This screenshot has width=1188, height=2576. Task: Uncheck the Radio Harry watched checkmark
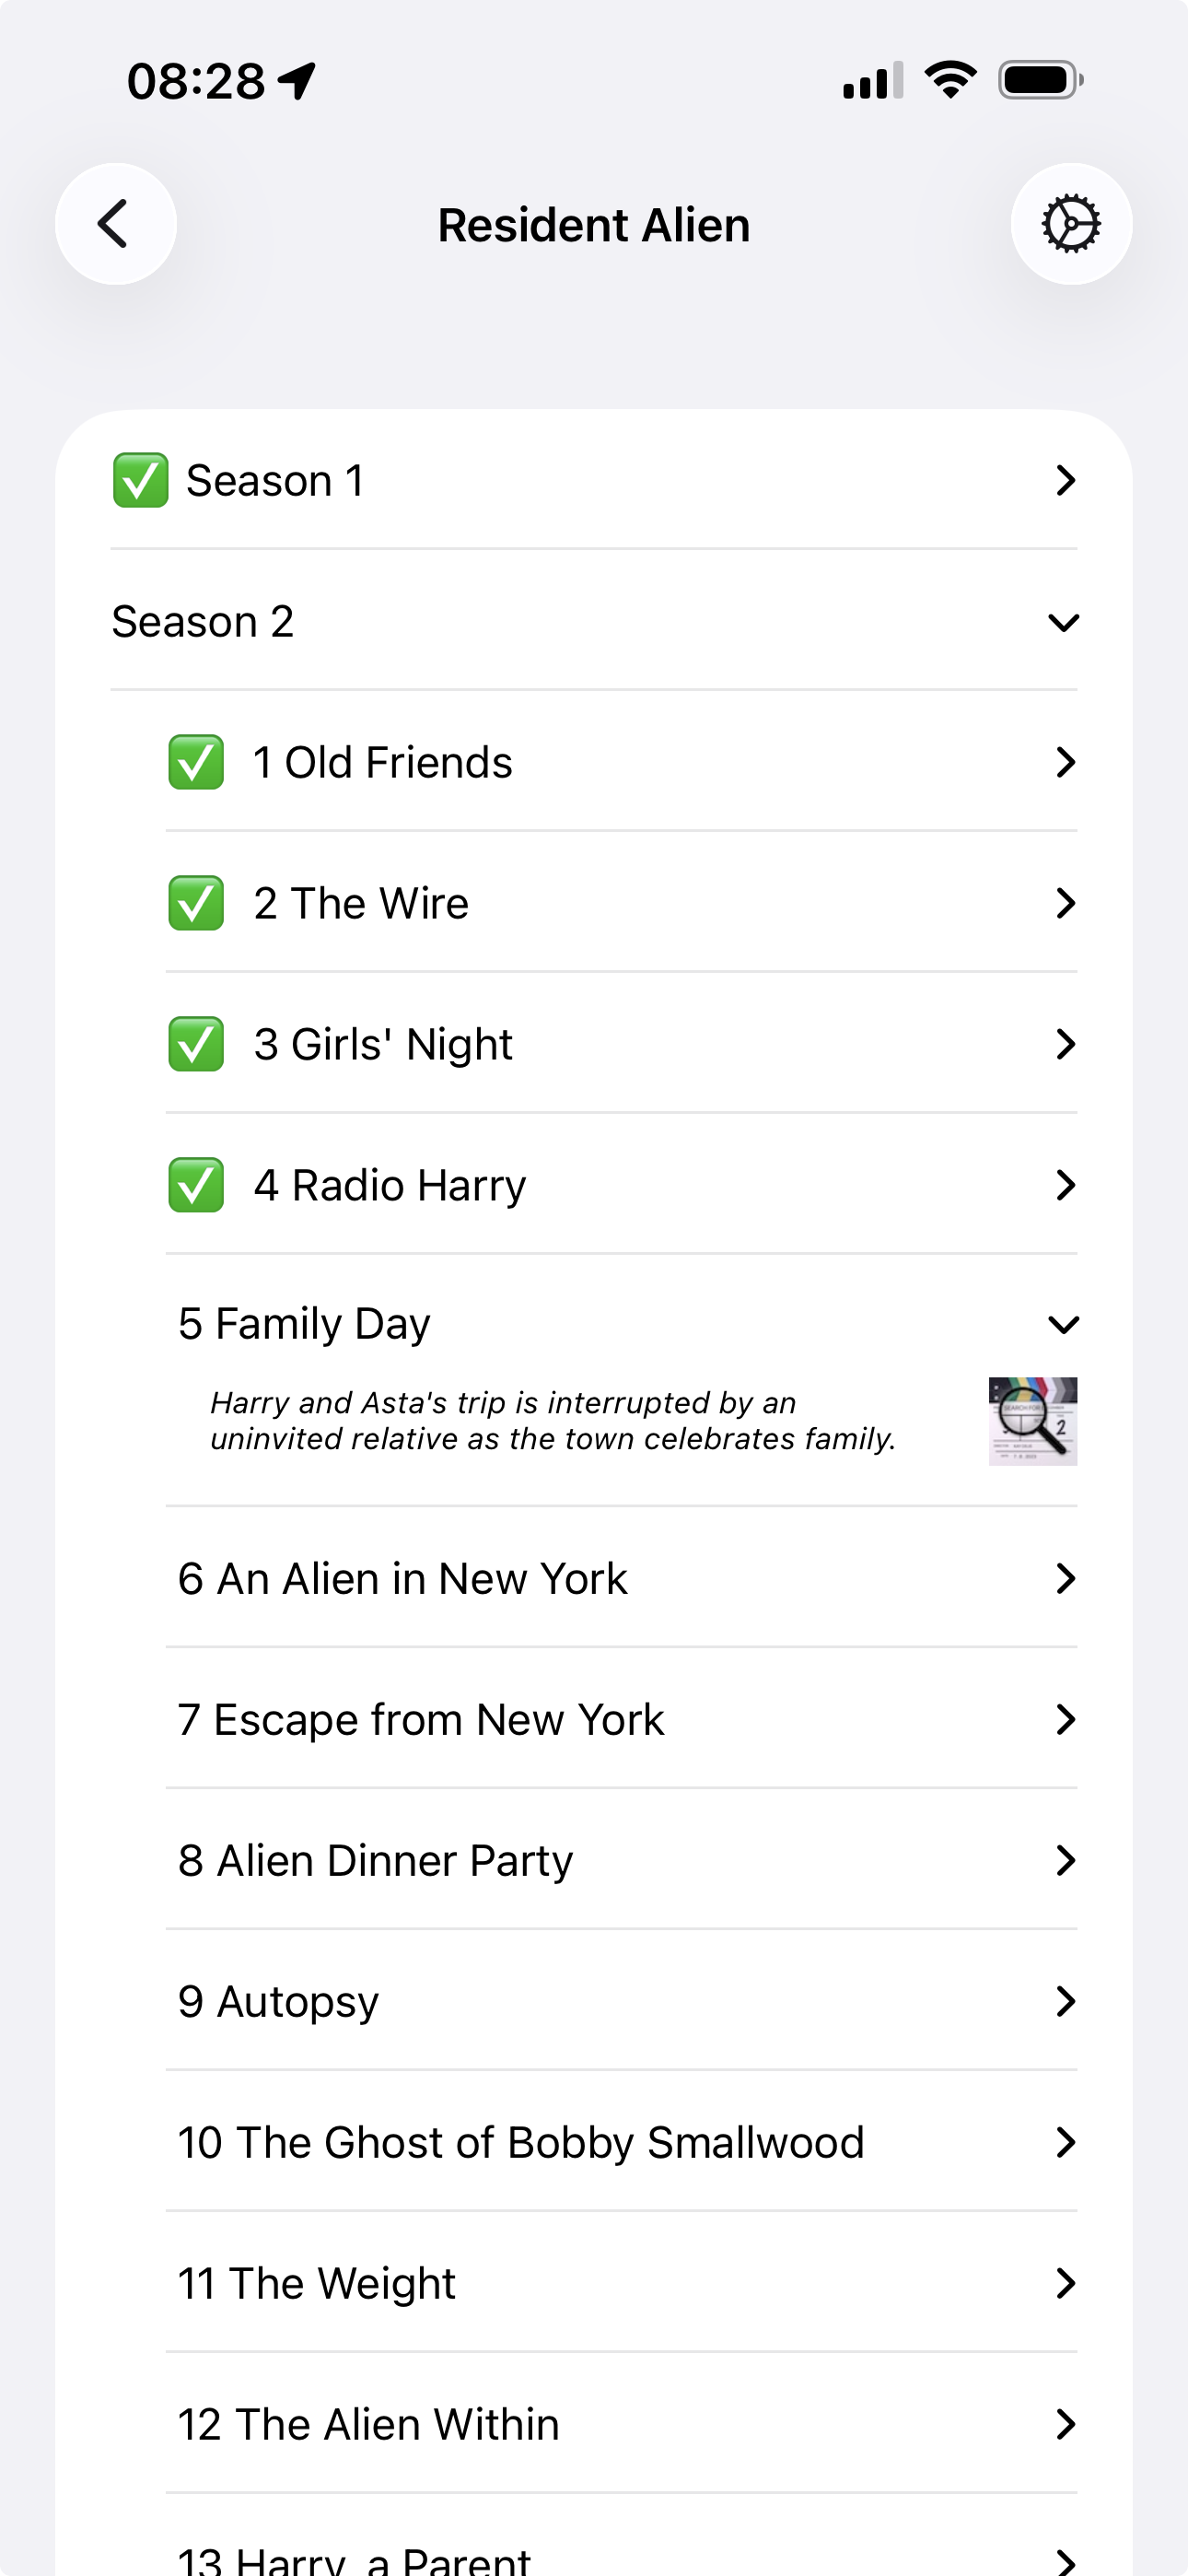click(196, 1185)
